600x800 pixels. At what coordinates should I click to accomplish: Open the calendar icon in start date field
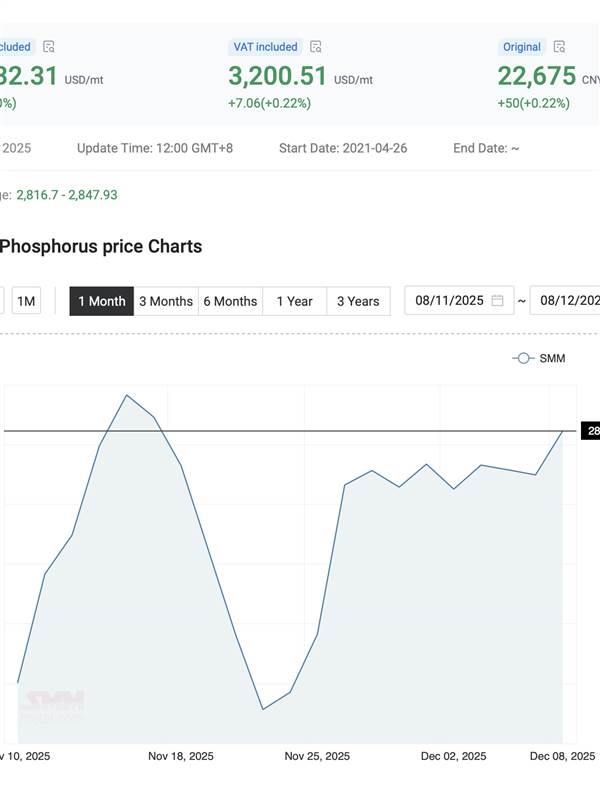coord(497,301)
